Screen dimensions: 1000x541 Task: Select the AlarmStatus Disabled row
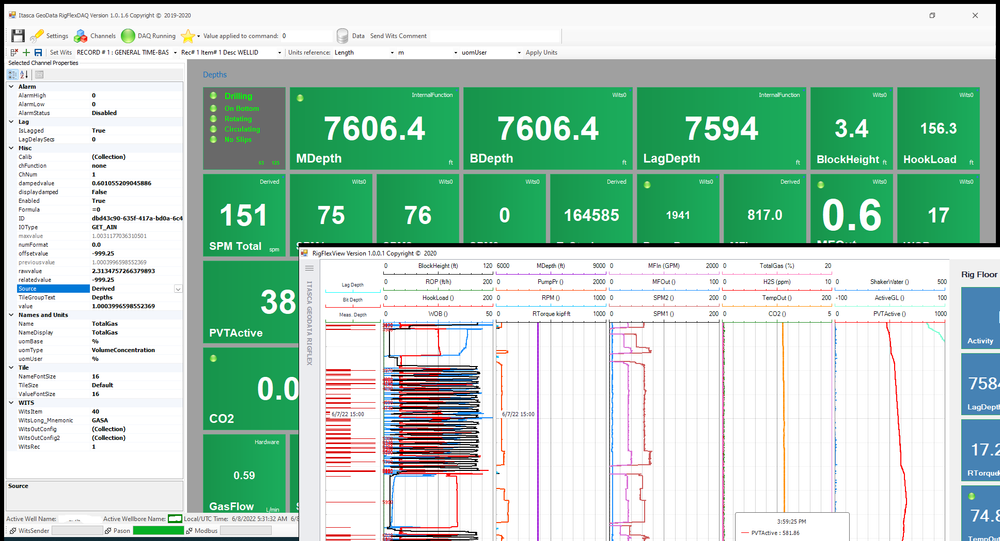[99, 113]
